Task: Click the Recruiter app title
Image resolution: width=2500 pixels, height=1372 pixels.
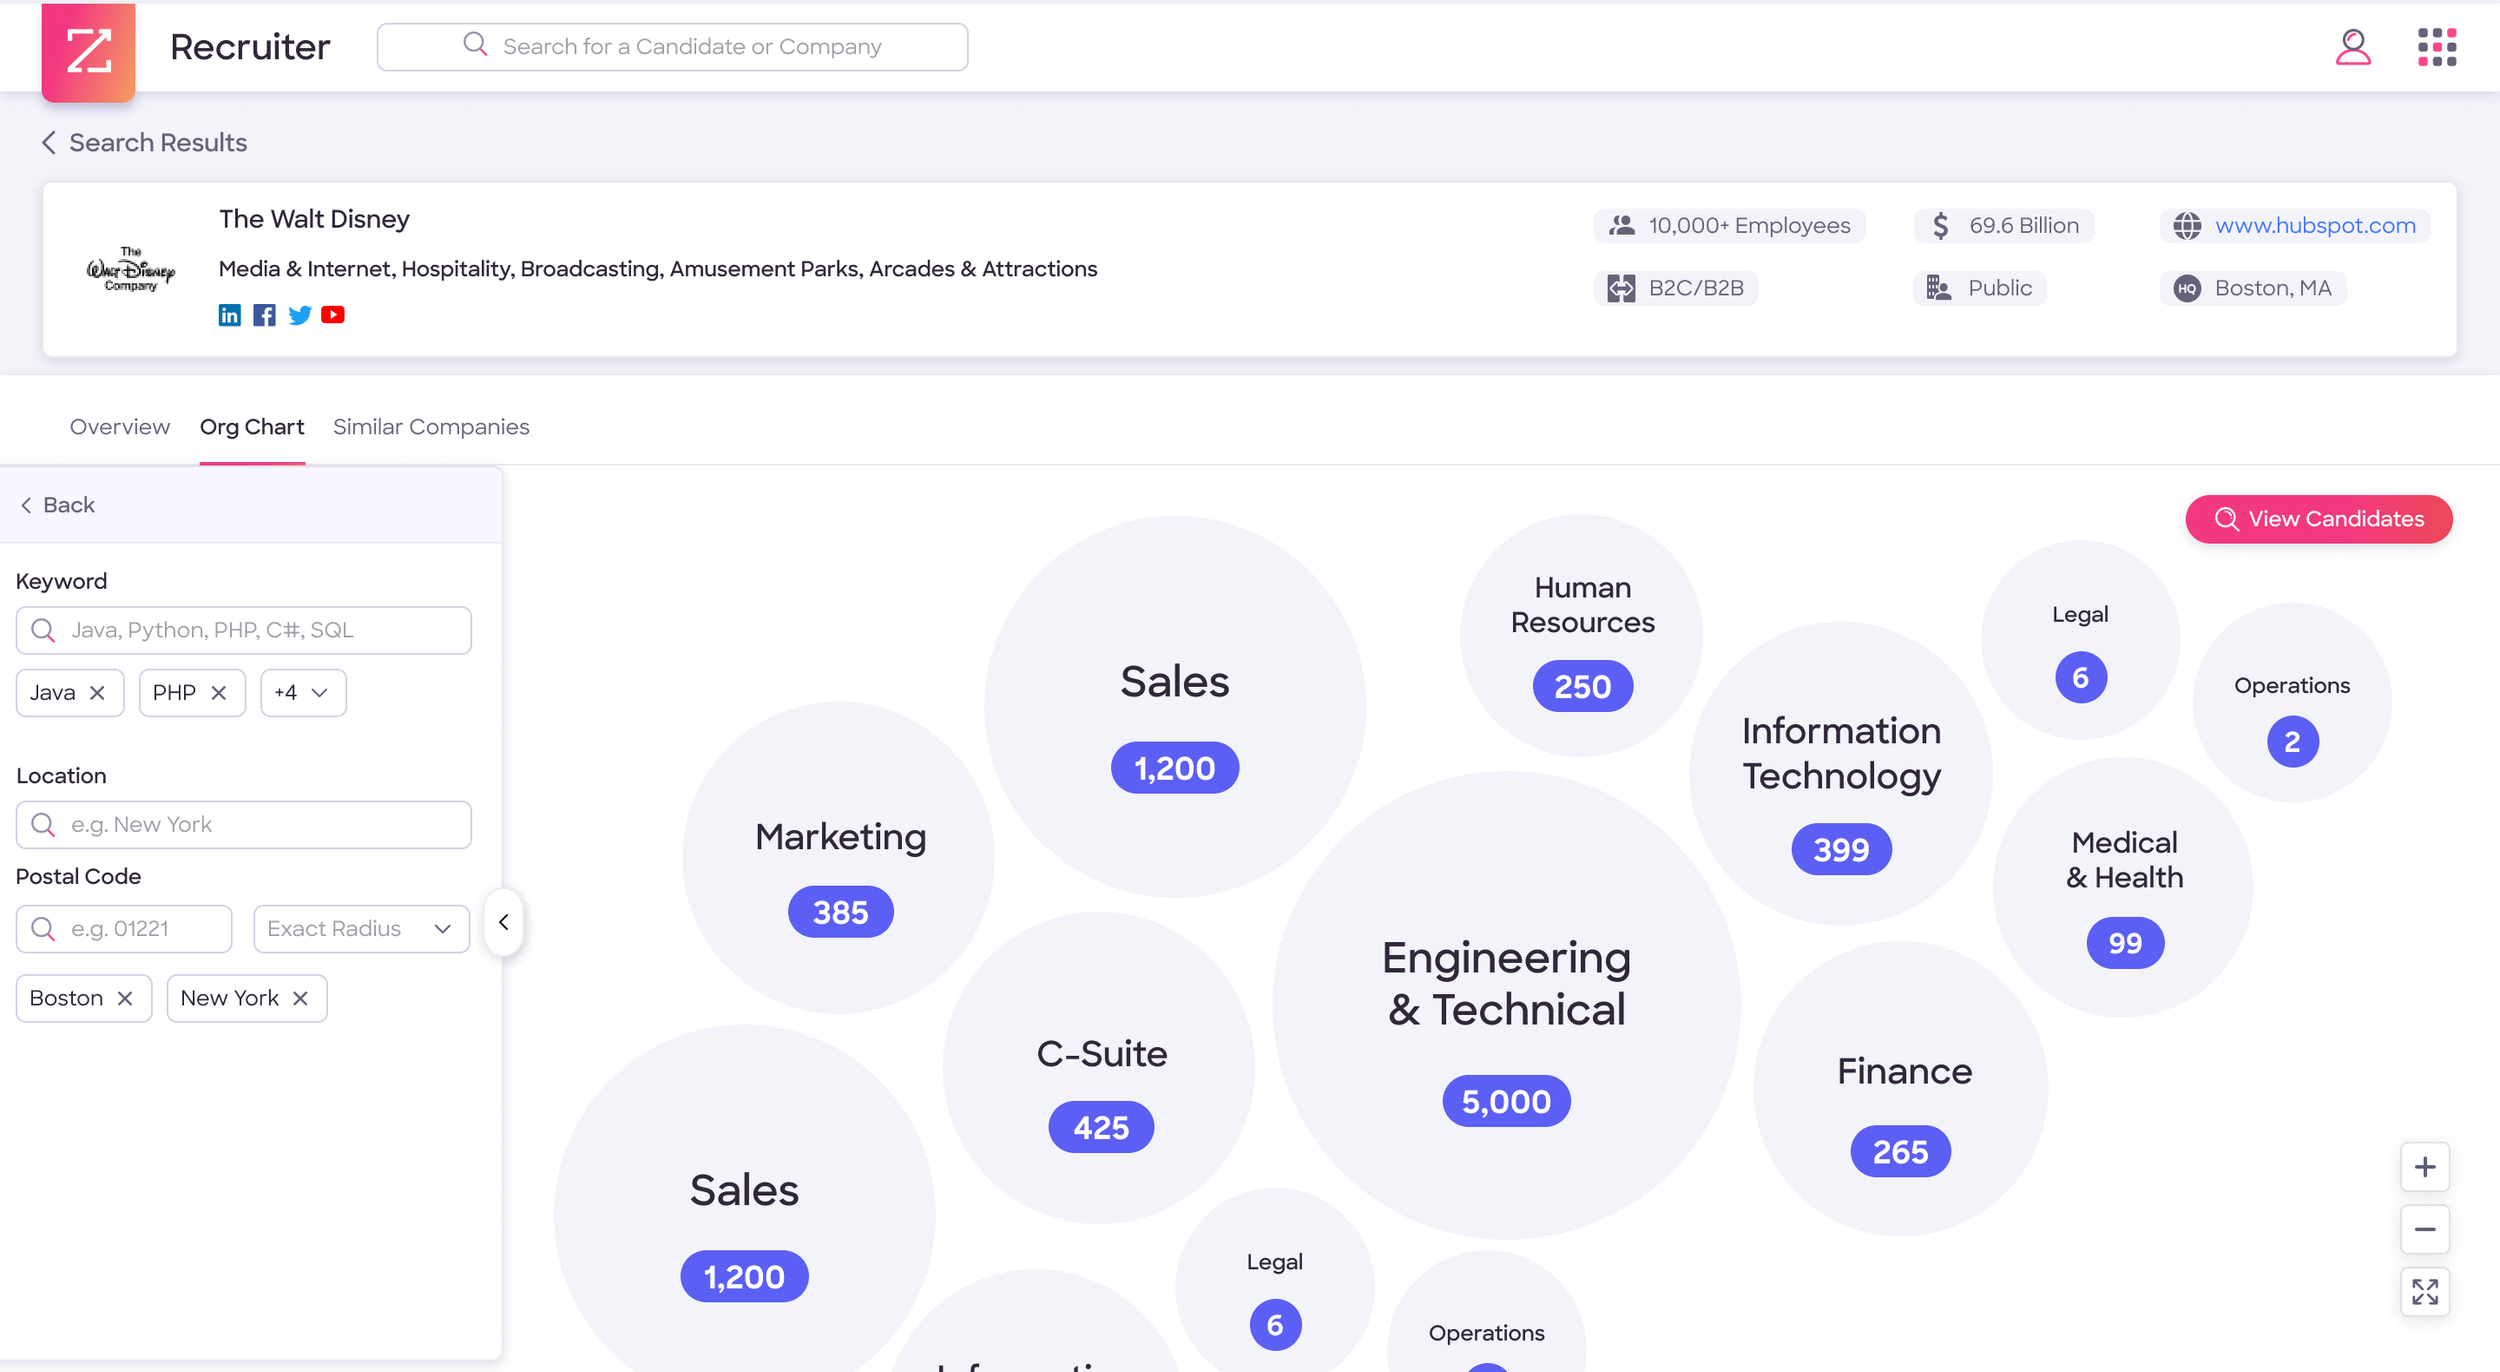Action: tap(250, 47)
